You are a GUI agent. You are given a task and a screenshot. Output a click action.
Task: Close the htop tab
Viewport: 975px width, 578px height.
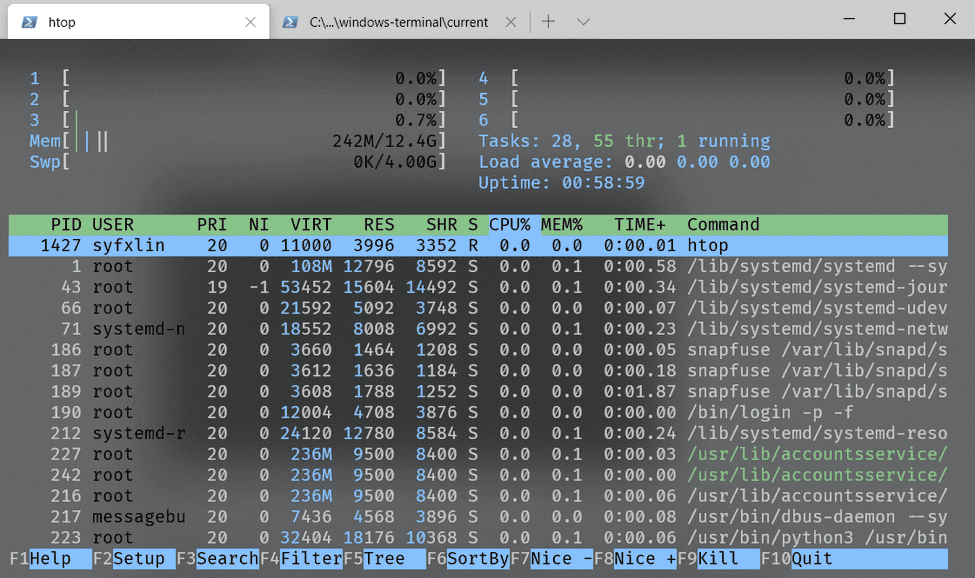[x=250, y=21]
